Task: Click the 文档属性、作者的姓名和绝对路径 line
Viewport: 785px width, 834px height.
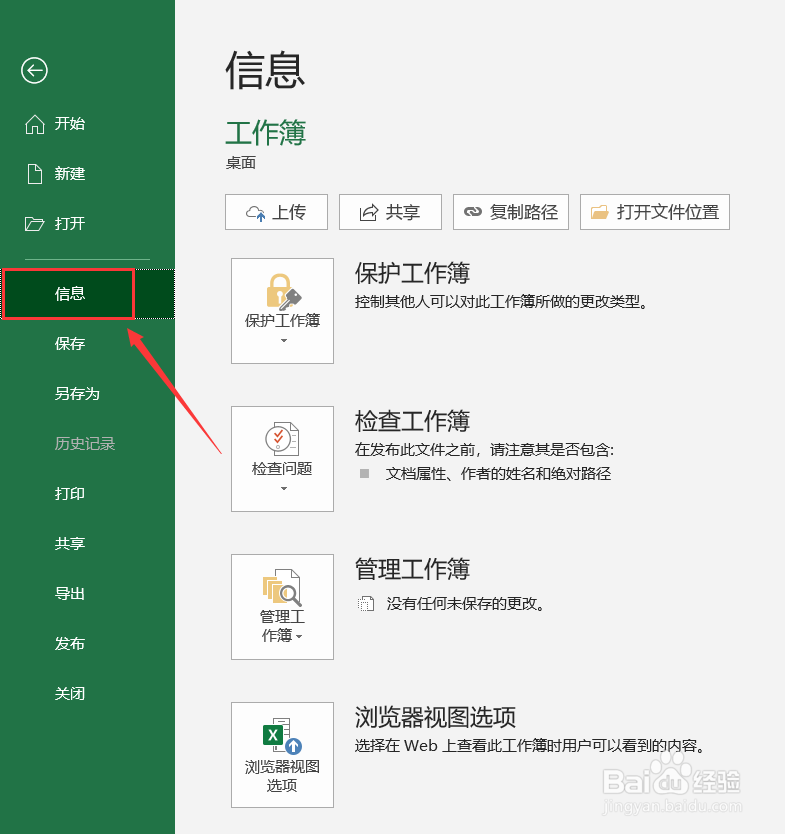Action: 498,473
